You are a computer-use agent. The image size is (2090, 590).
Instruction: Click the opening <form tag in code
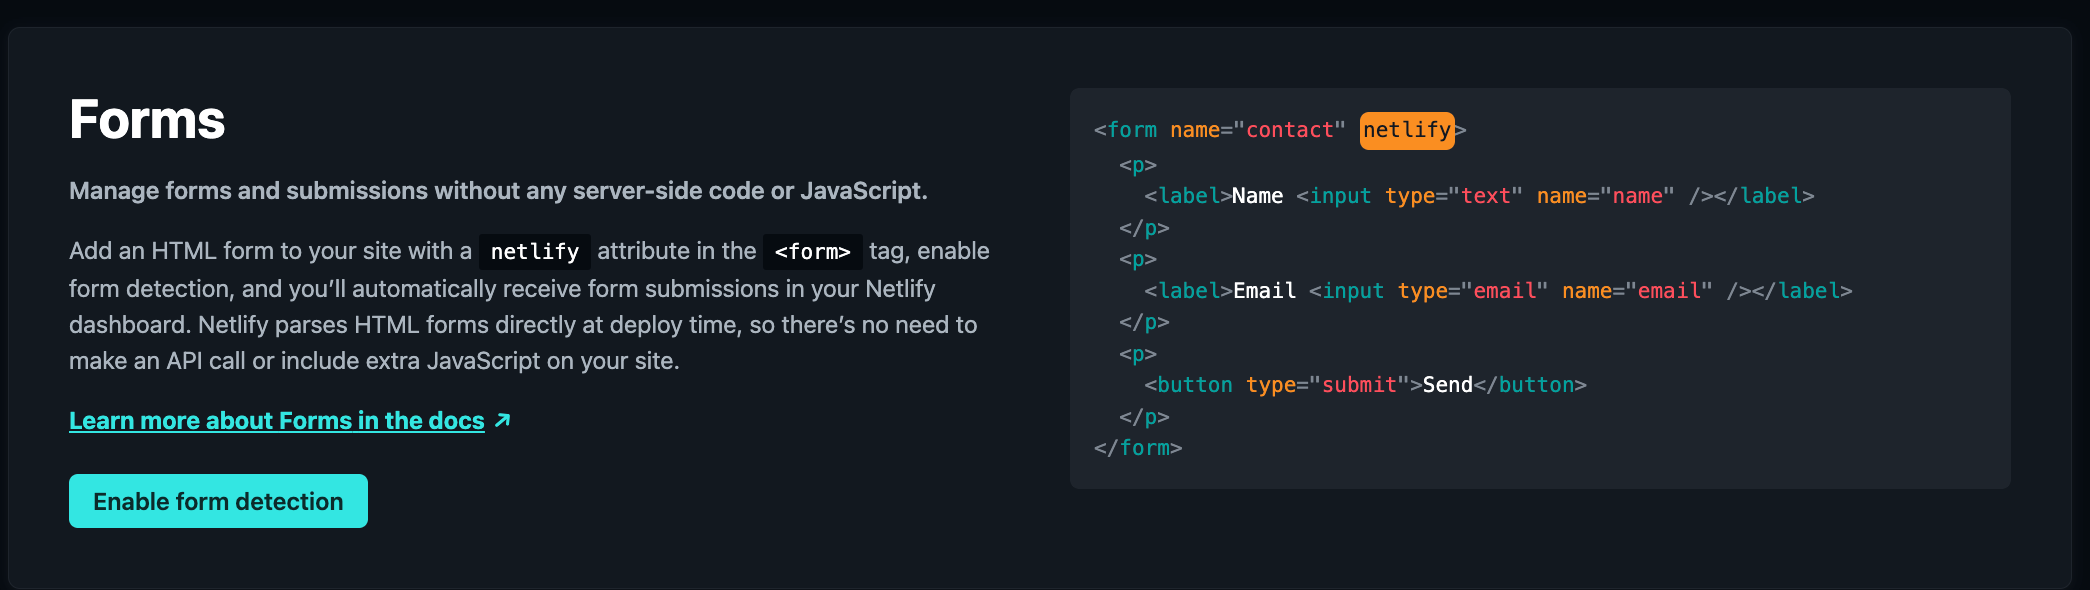[1125, 130]
